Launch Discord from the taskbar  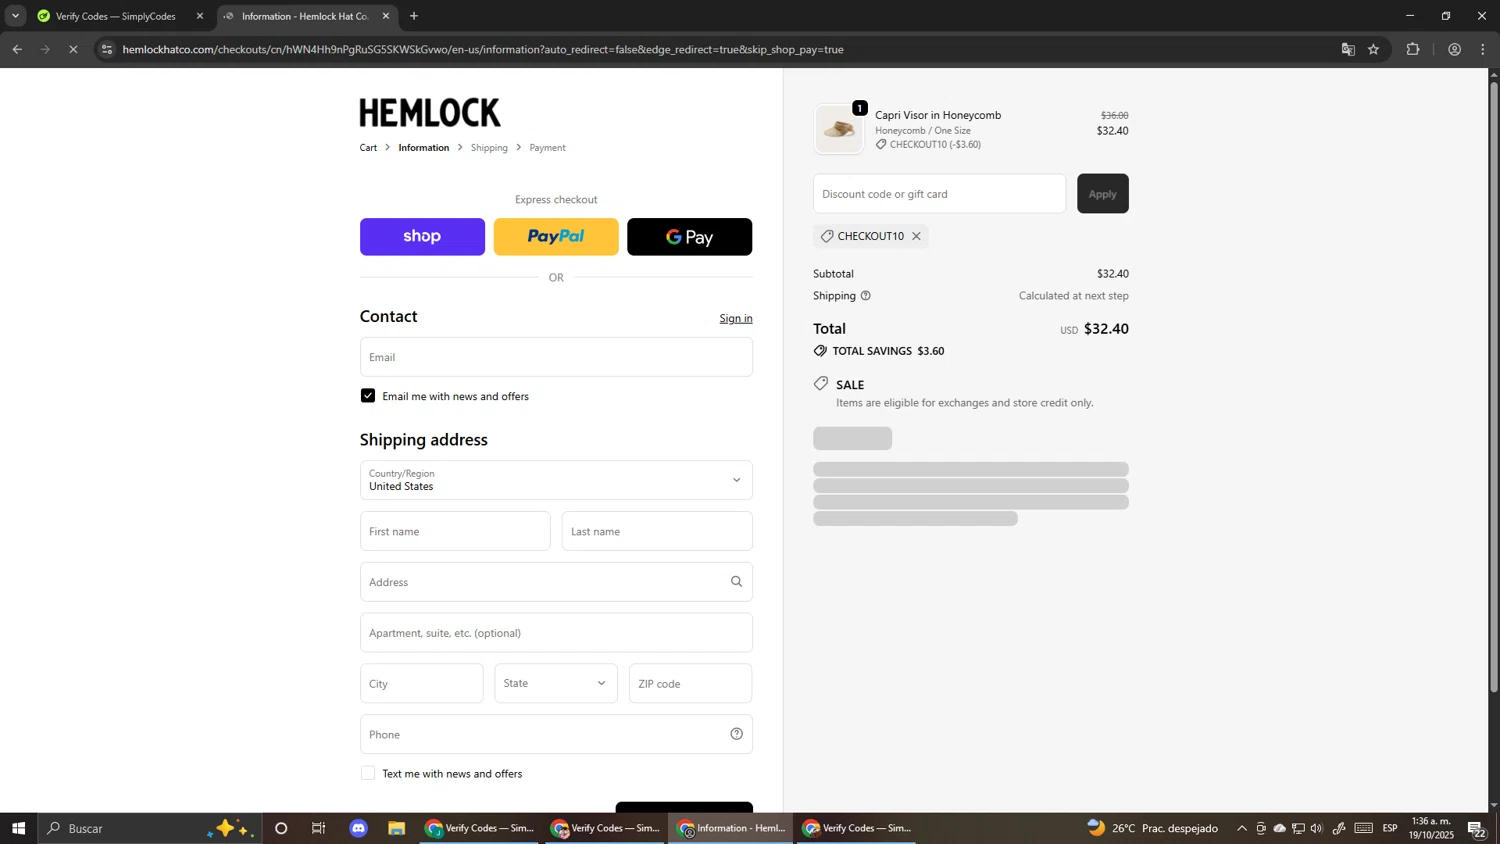[359, 828]
